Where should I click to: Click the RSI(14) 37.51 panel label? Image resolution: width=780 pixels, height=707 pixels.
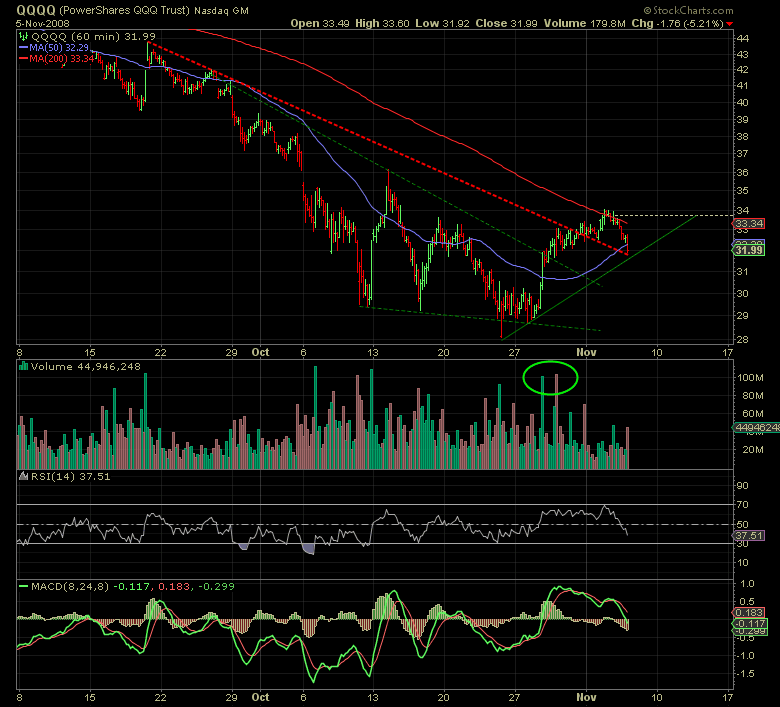71,477
